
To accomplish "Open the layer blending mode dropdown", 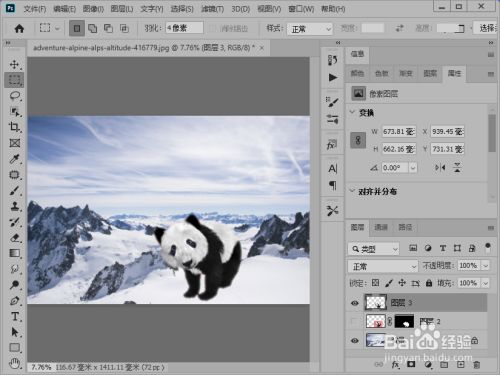I will click(383, 266).
